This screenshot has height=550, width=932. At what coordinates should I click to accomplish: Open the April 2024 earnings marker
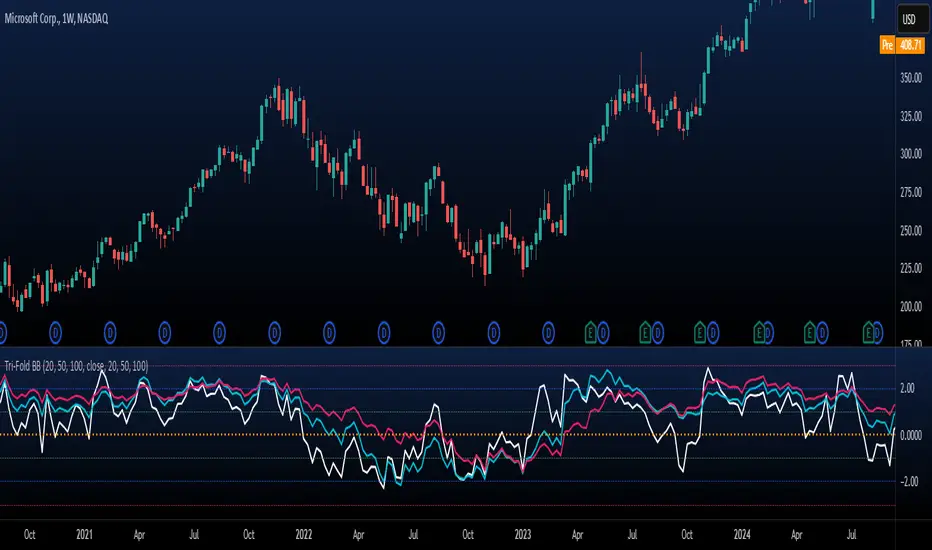[x=810, y=333]
